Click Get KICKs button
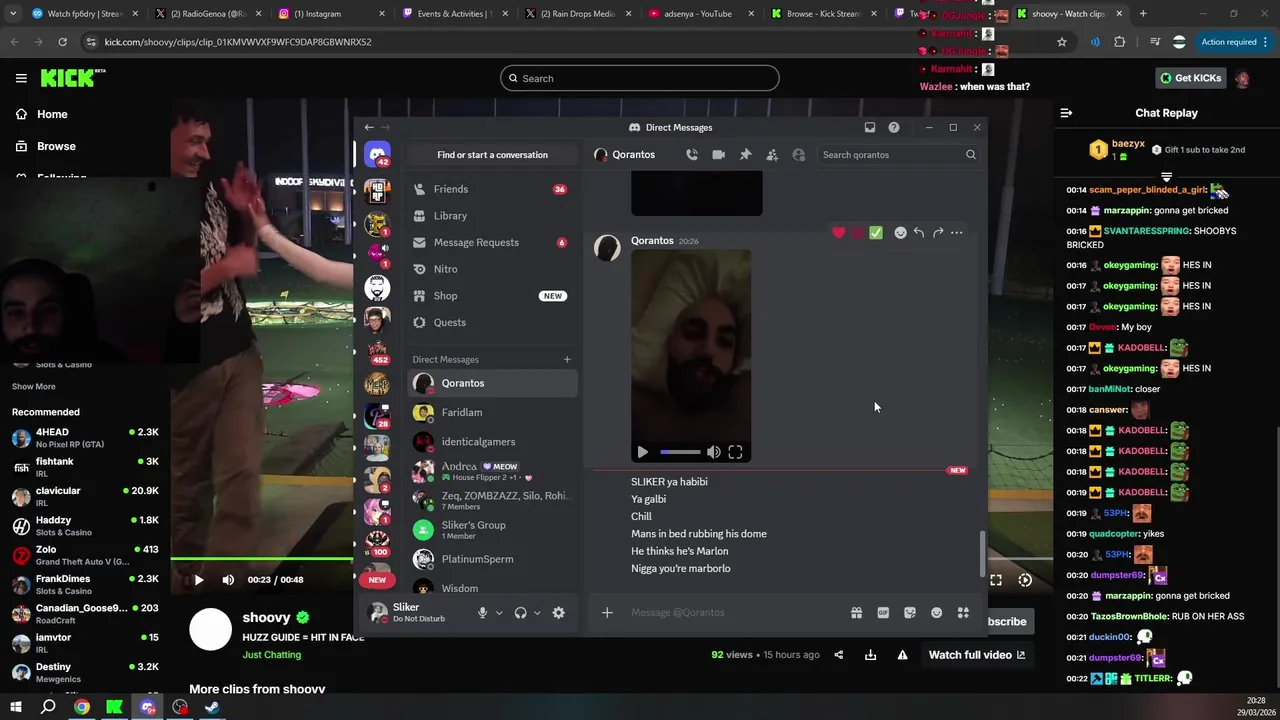 coord(1190,78)
